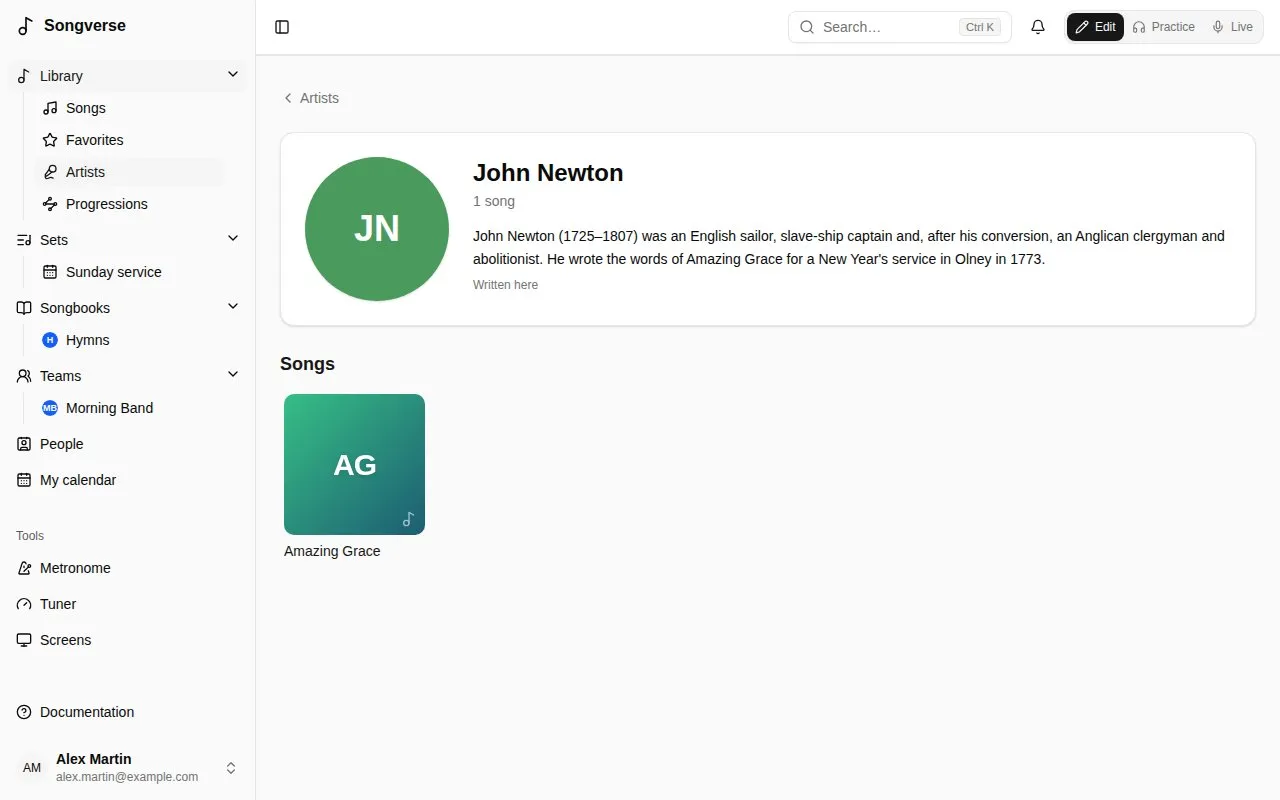Click the AM user avatar
The height and width of the screenshot is (800, 1280).
coord(32,768)
